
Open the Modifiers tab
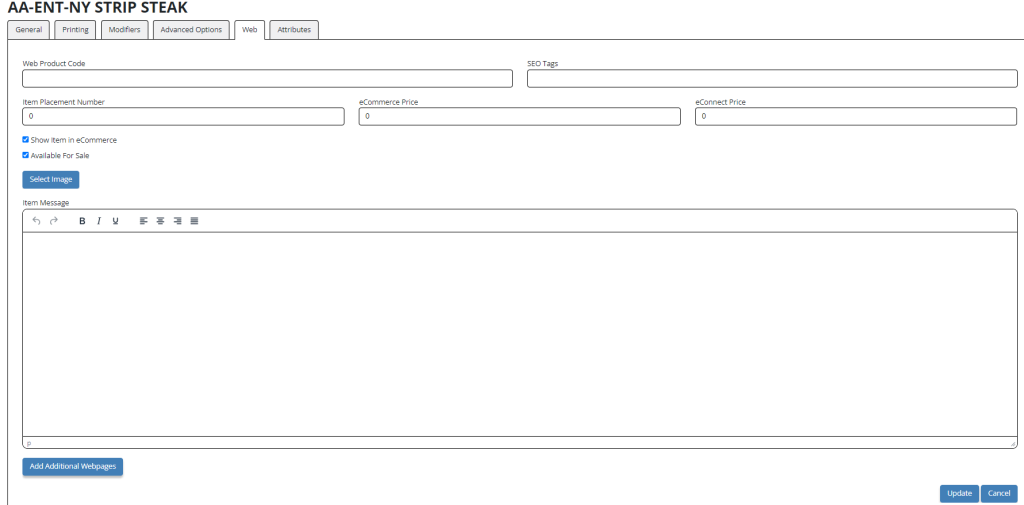click(125, 30)
